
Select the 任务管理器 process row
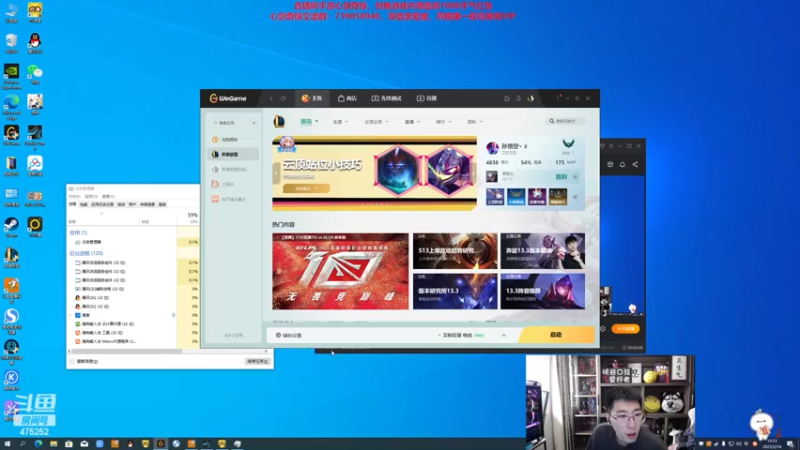pyautogui.click(x=134, y=242)
